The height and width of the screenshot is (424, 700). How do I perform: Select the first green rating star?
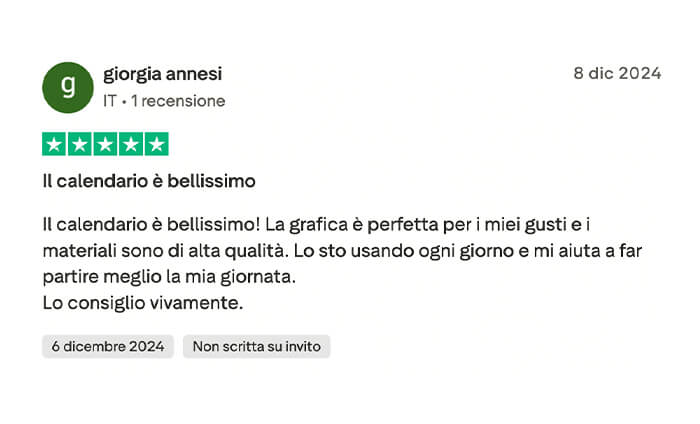coord(54,144)
